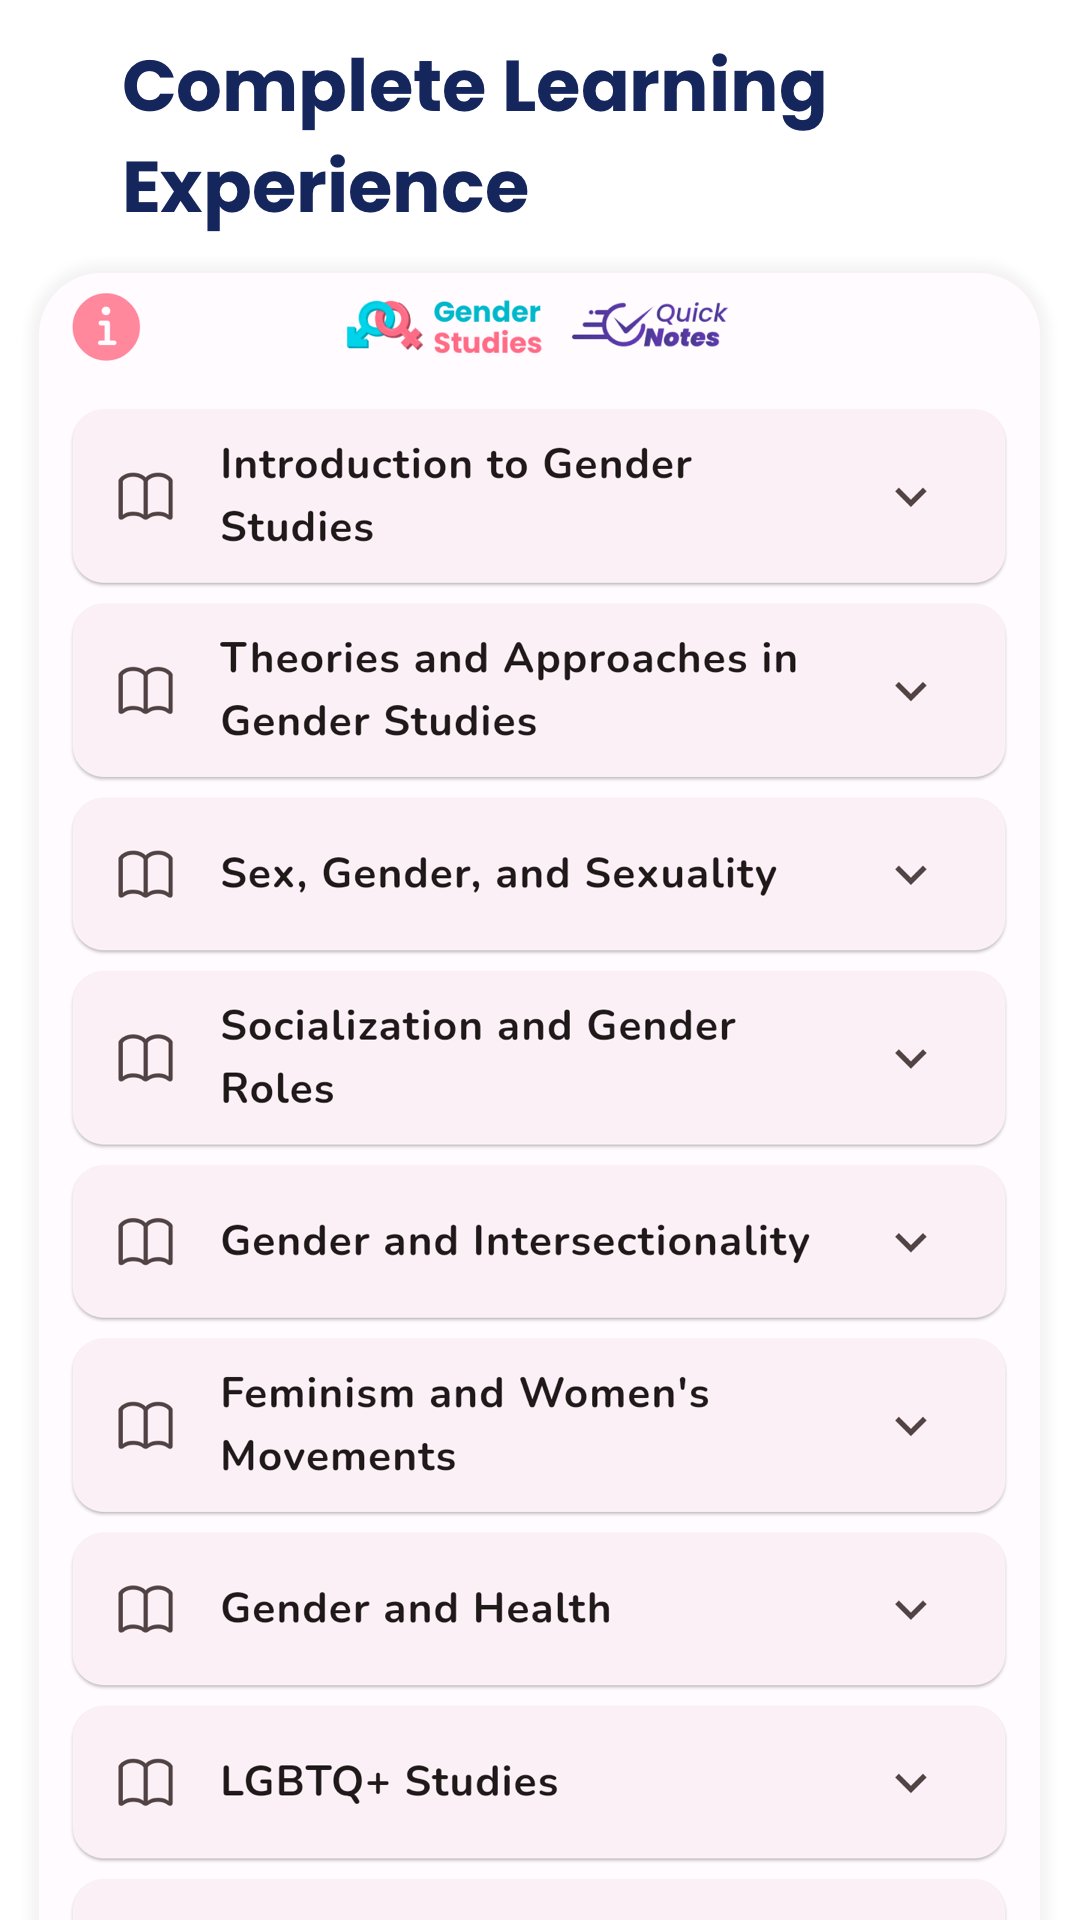Expand Theories and Approaches in Gender Studies
This screenshot has width=1080, height=1920.
(911, 689)
